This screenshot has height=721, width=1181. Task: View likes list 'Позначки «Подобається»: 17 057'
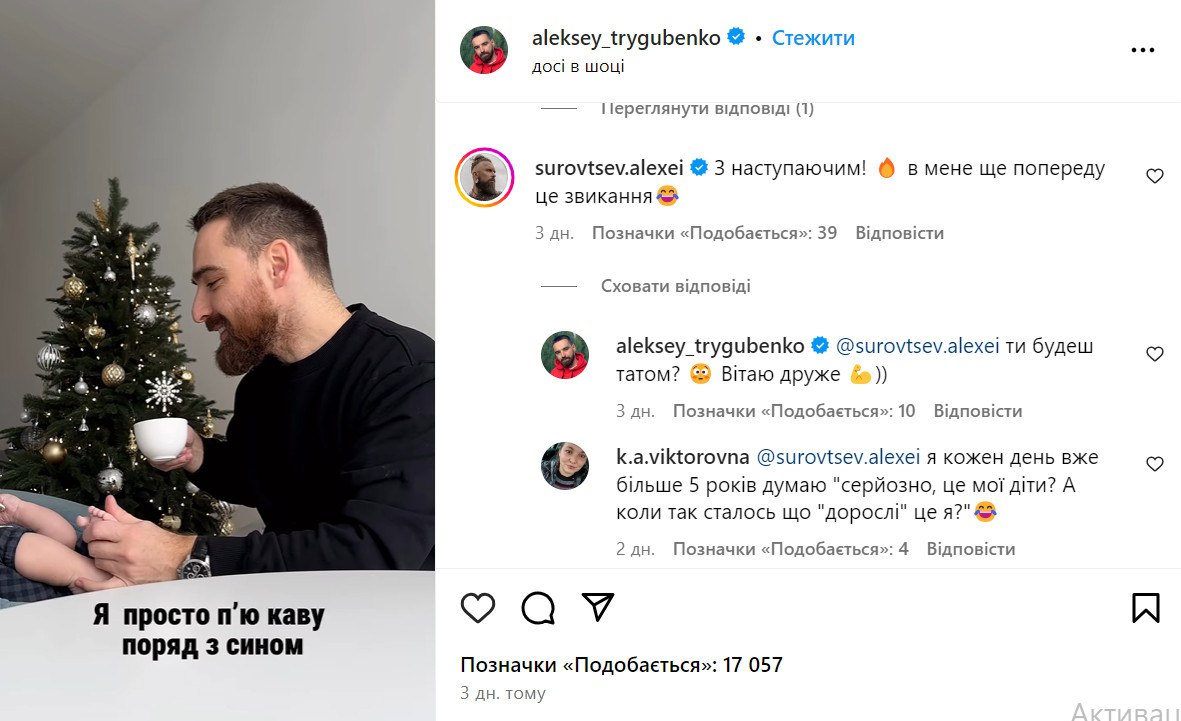(x=621, y=665)
